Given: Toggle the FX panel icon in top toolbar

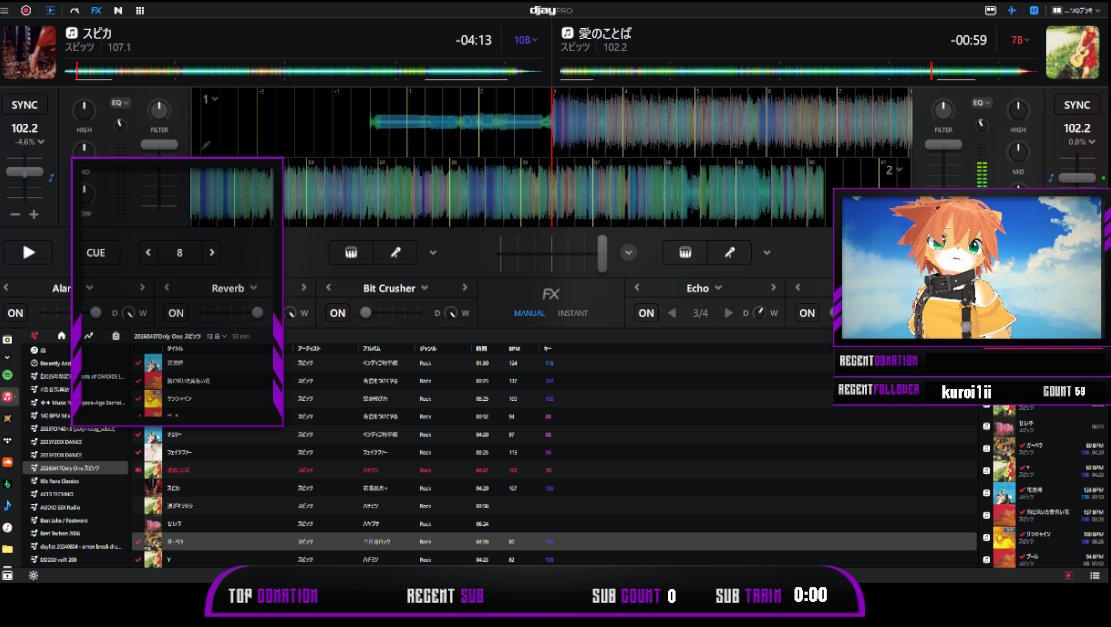Looking at the screenshot, I should 96,10.
